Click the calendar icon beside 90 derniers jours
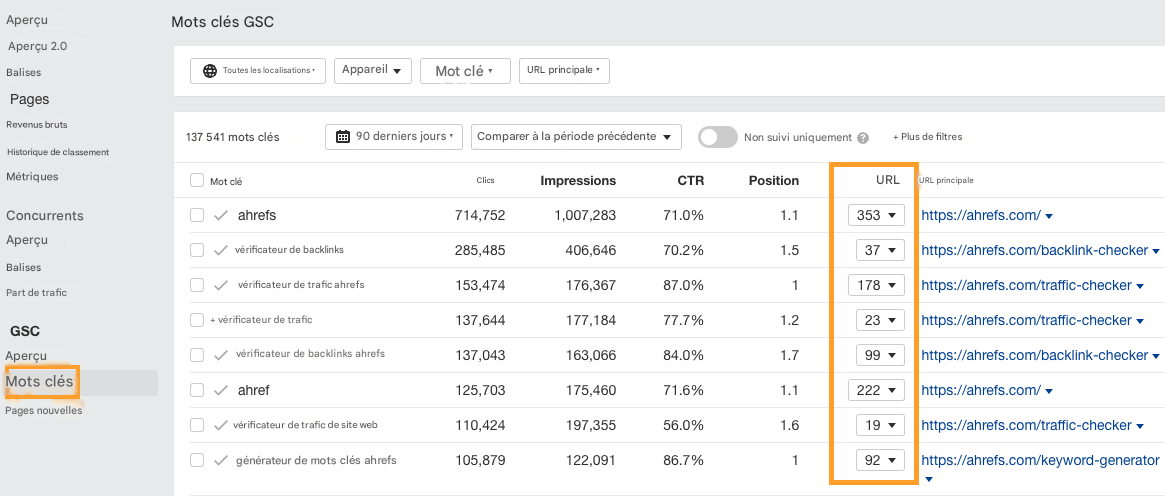 click(x=343, y=137)
